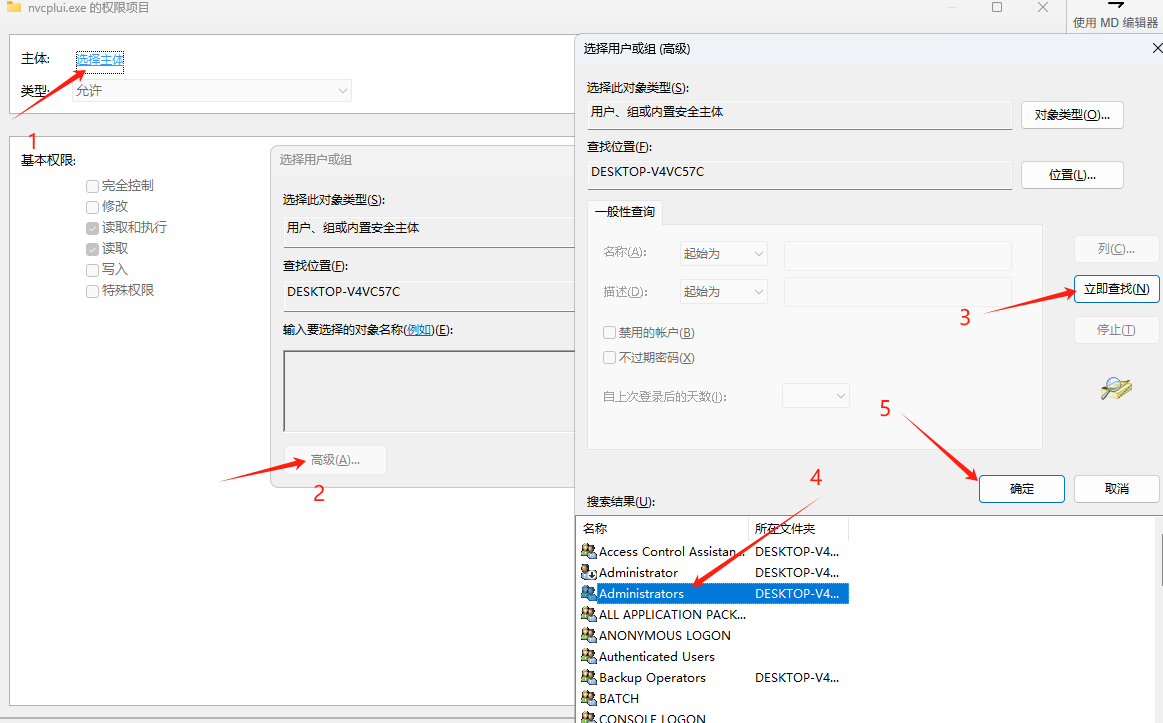
Task: Select the Administrator row text
Action: (x=638, y=572)
